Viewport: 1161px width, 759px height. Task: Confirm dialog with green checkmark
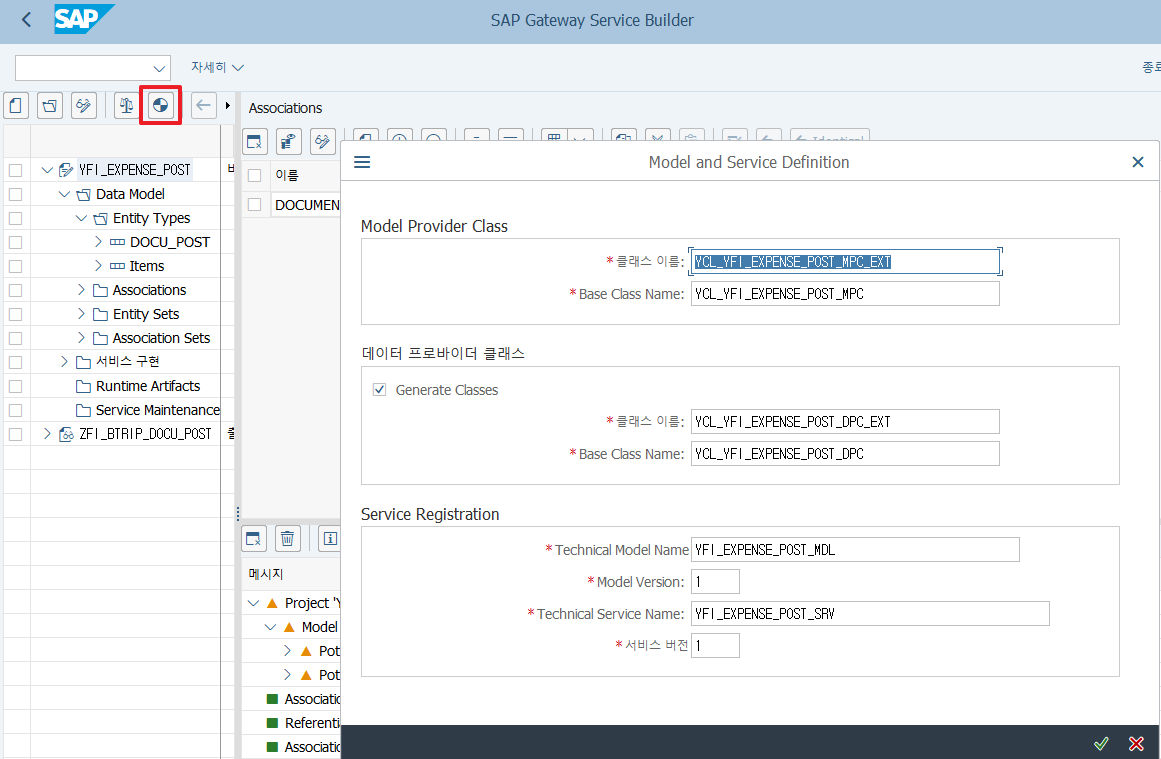pyautogui.click(x=1101, y=743)
